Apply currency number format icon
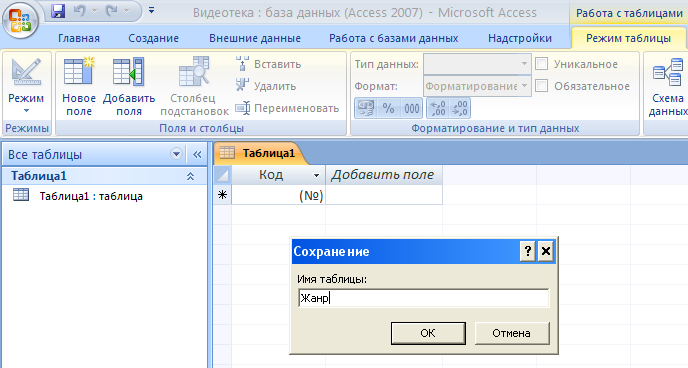 366,108
